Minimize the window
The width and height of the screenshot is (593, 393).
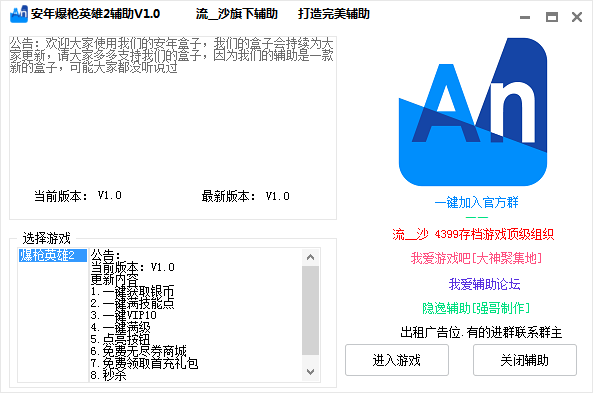[x=525, y=17]
